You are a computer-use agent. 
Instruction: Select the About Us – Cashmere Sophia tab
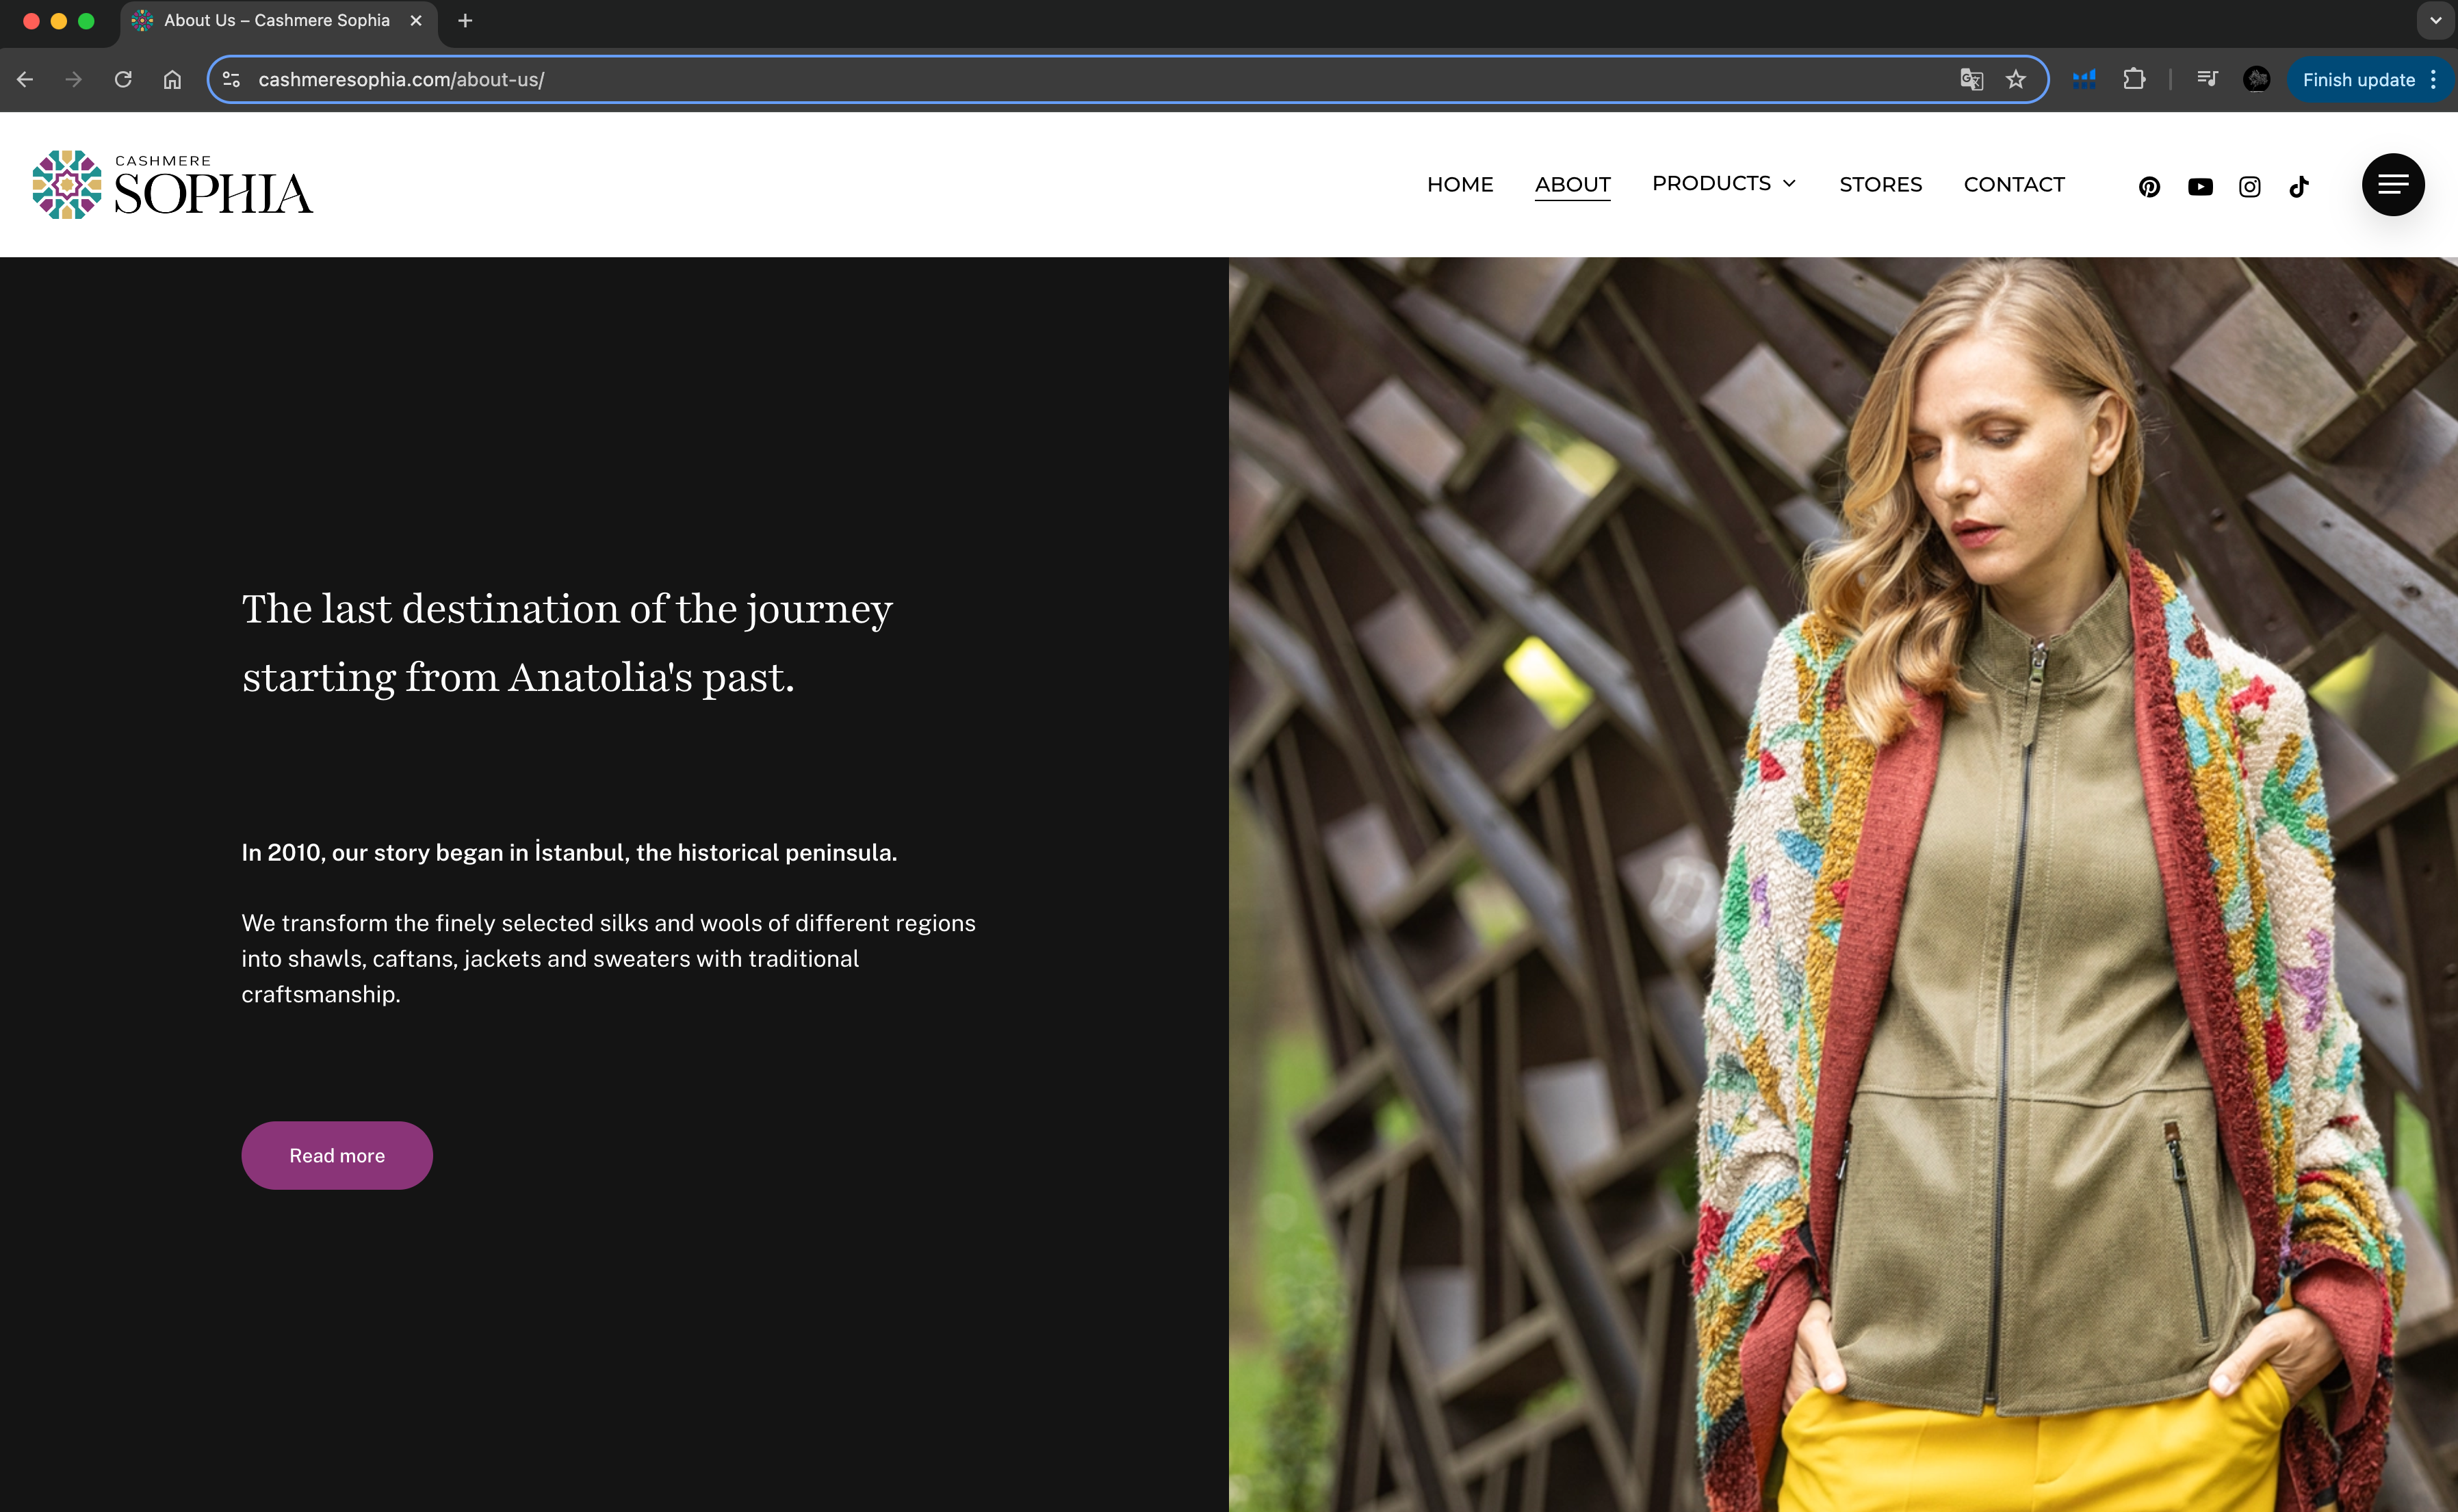[278, 21]
